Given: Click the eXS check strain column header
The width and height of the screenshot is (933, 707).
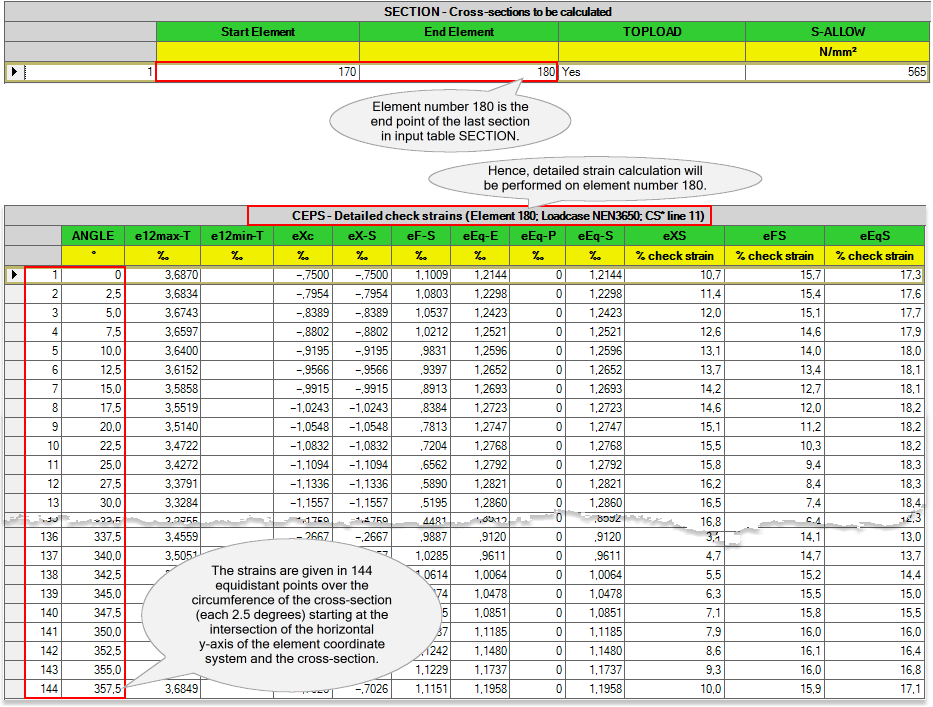Looking at the screenshot, I should [675, 236].
